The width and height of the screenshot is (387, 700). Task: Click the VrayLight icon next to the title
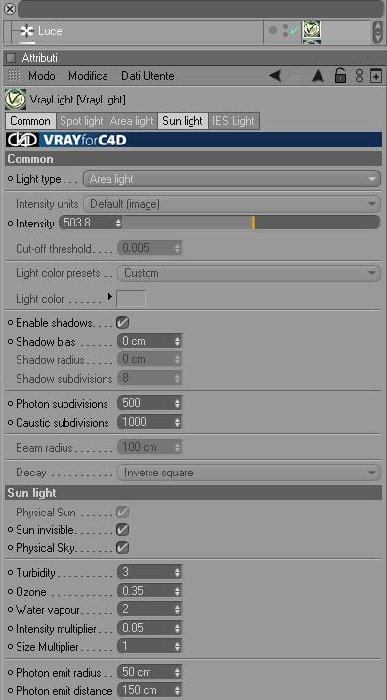coord(15,99)
